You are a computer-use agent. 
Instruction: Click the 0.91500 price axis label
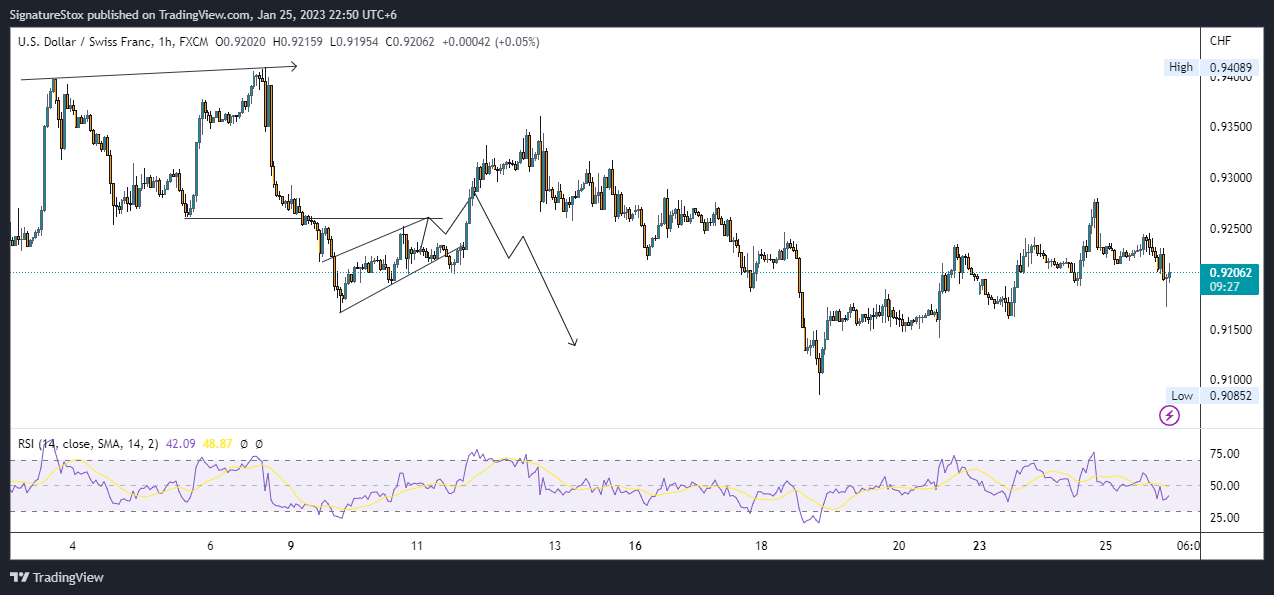[x=1230, y=329]
